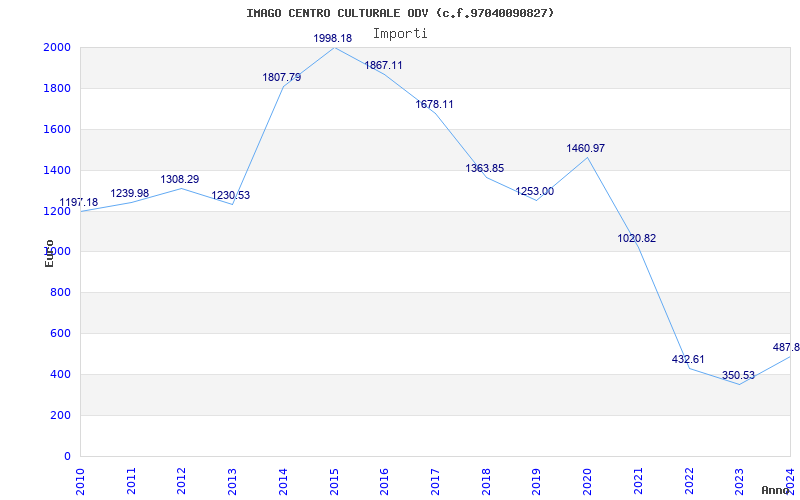Click the data label 1363.85
This screenshot has width=800, height=500.
point(485,168)
